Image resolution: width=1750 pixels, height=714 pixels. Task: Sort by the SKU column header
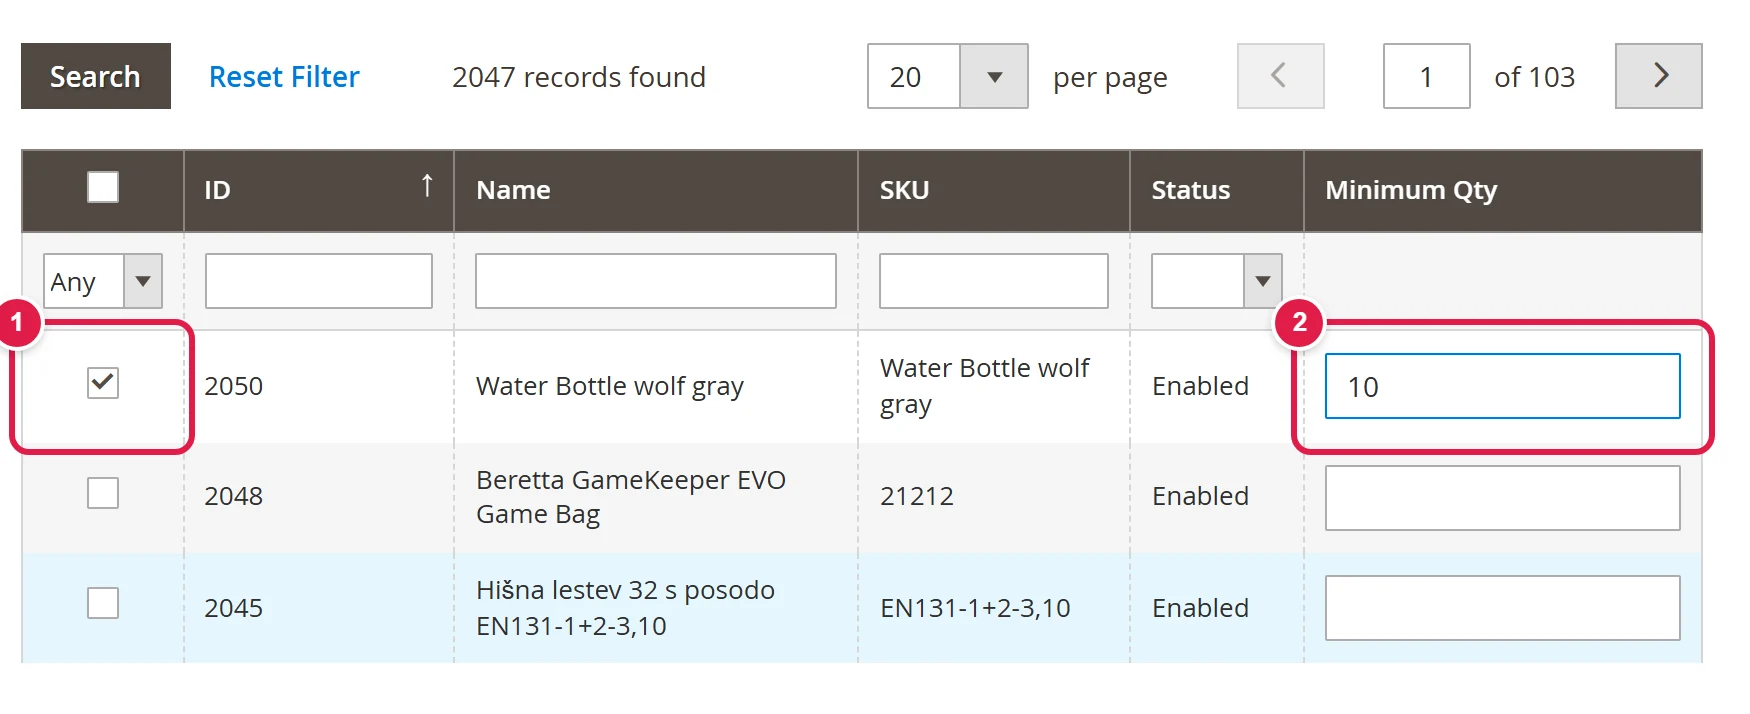[x=994, y=190]
